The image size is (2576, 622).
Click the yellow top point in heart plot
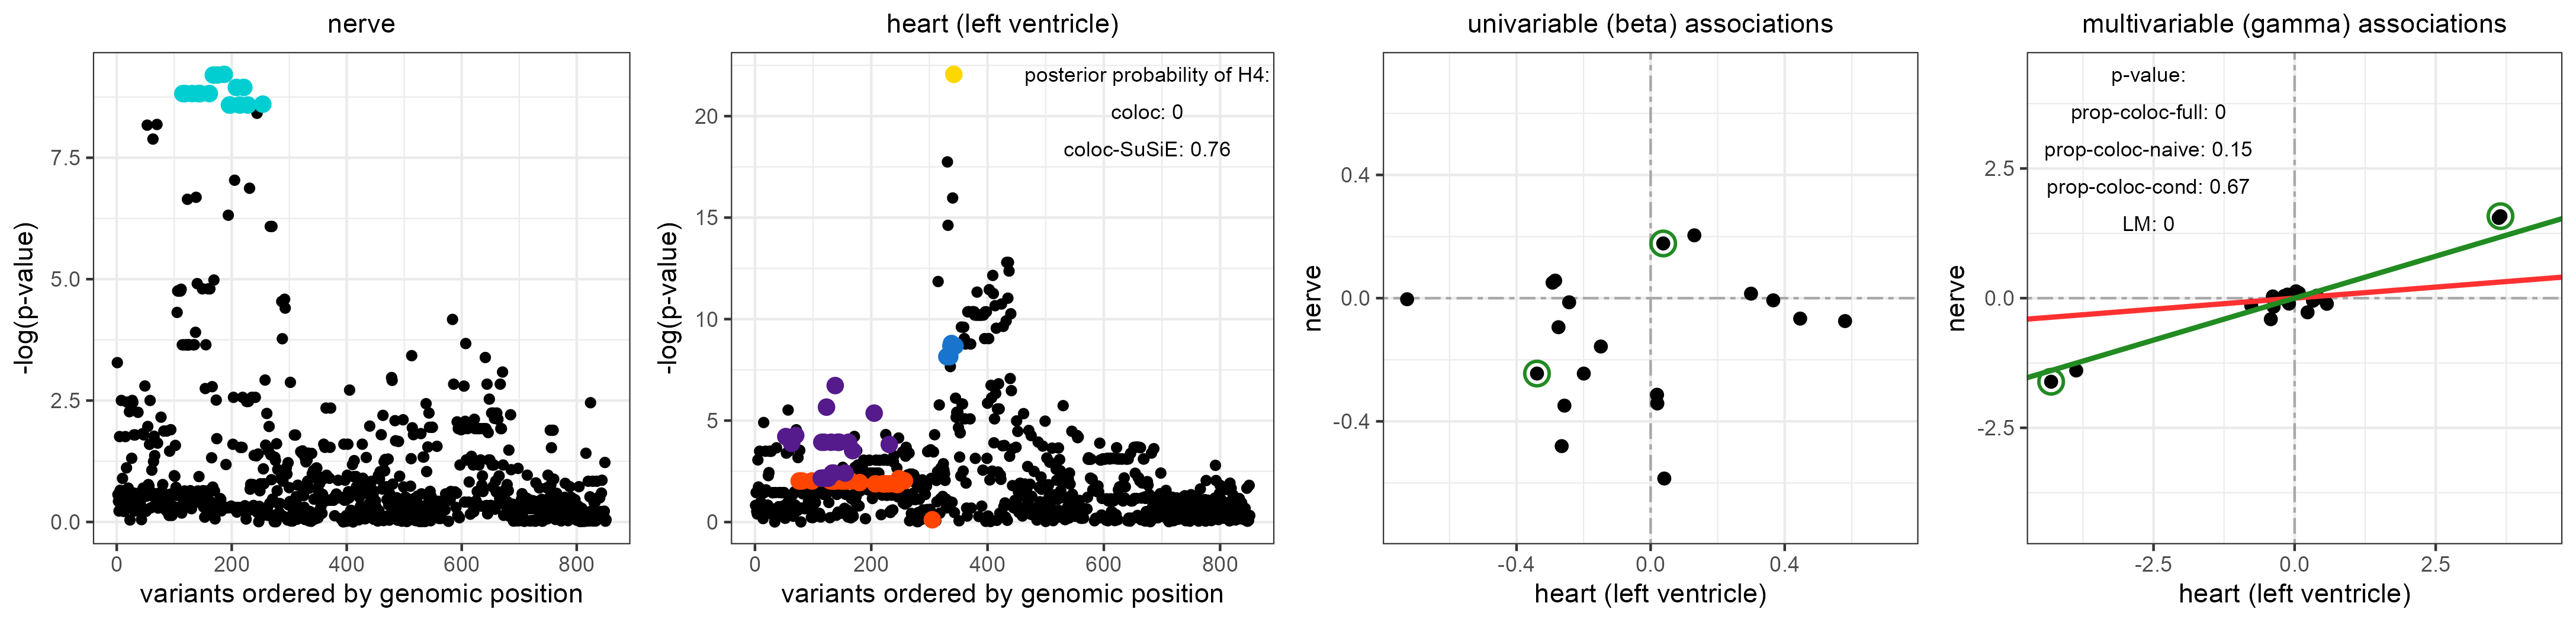[953, 74]
